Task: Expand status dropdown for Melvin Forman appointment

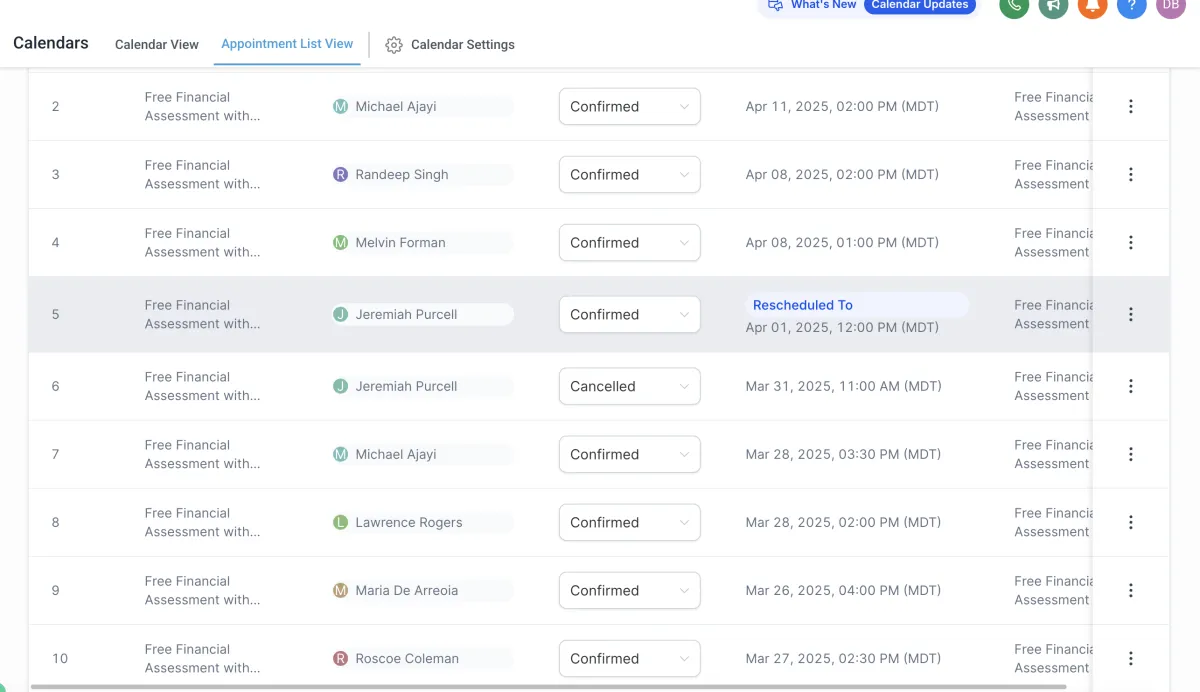Action: [x=629, y=242]
